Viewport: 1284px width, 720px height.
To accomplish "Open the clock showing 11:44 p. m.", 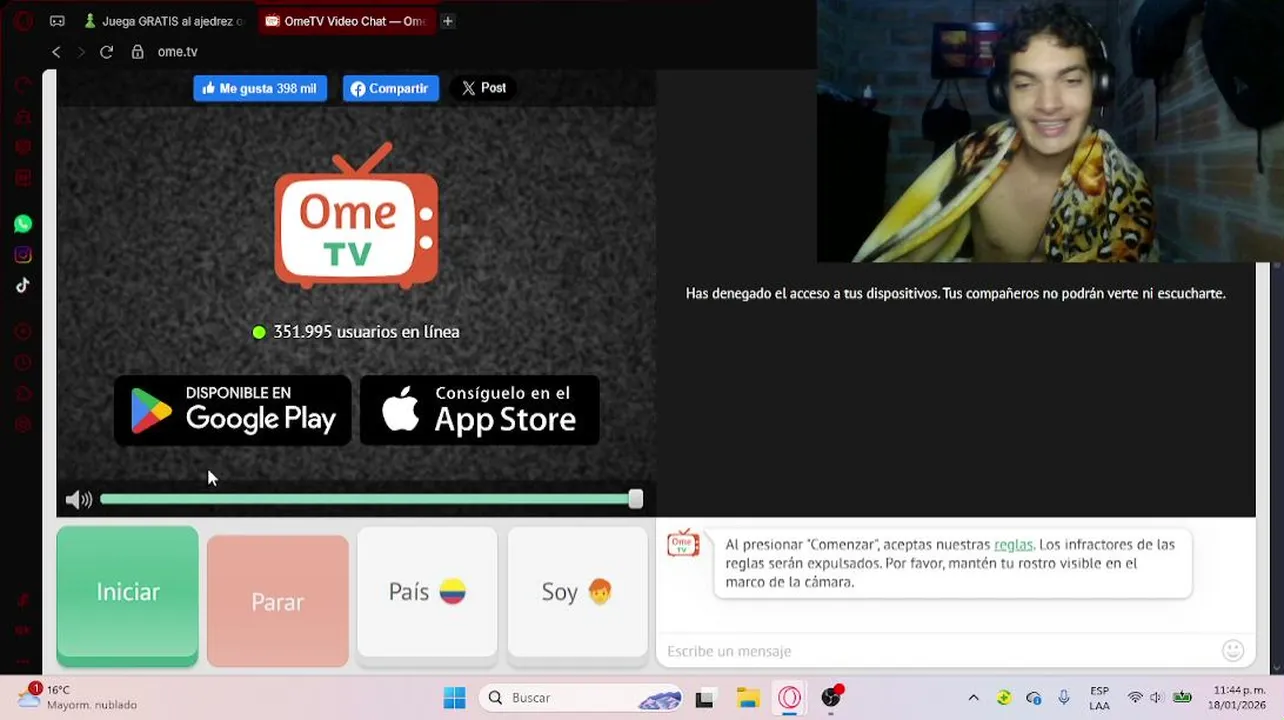I will [x=1238, y=698].
